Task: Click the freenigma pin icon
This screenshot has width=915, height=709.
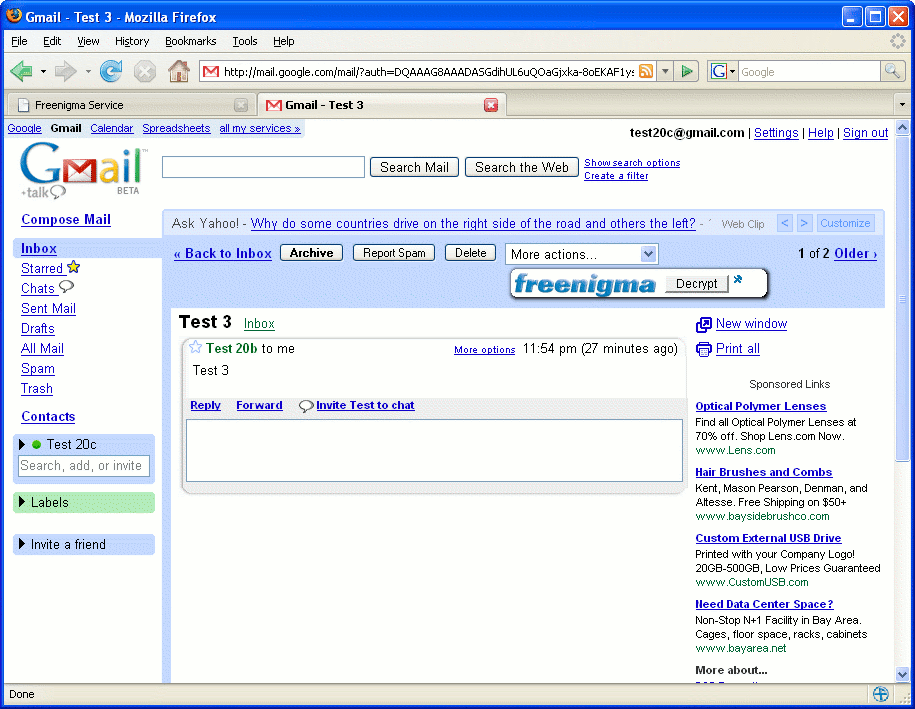Action: click(x=738, y=279)
